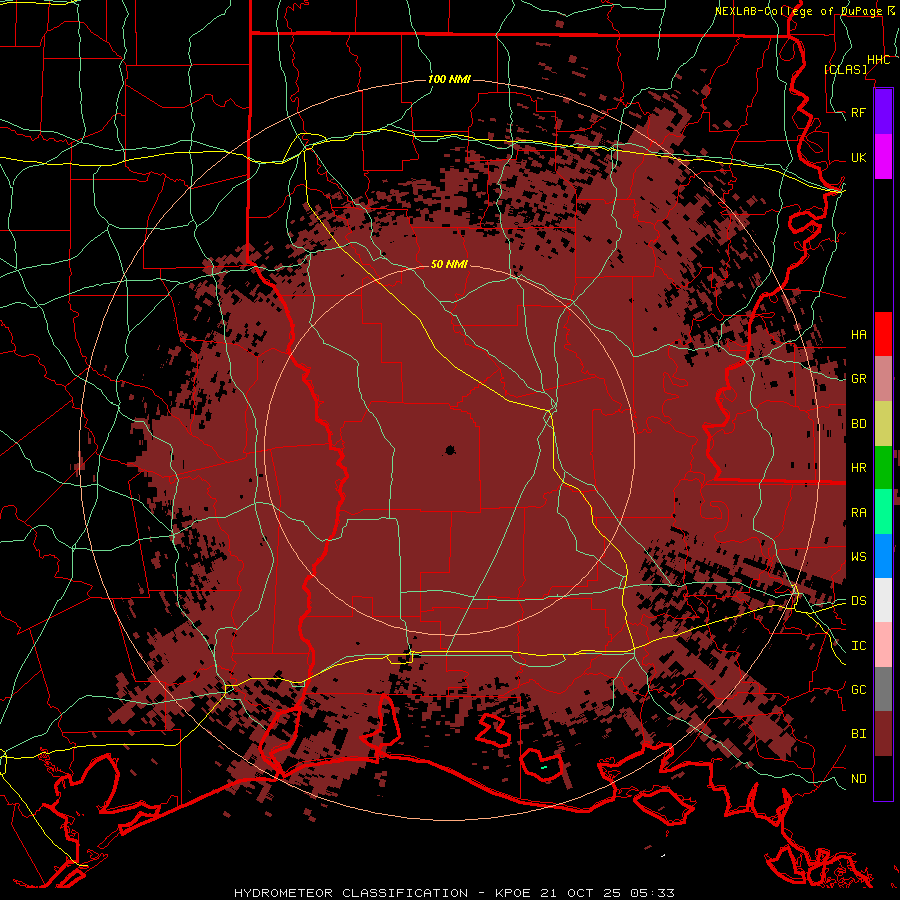Click the BD legend label
This screenshot has height=900, width=900.
point(859,424)
